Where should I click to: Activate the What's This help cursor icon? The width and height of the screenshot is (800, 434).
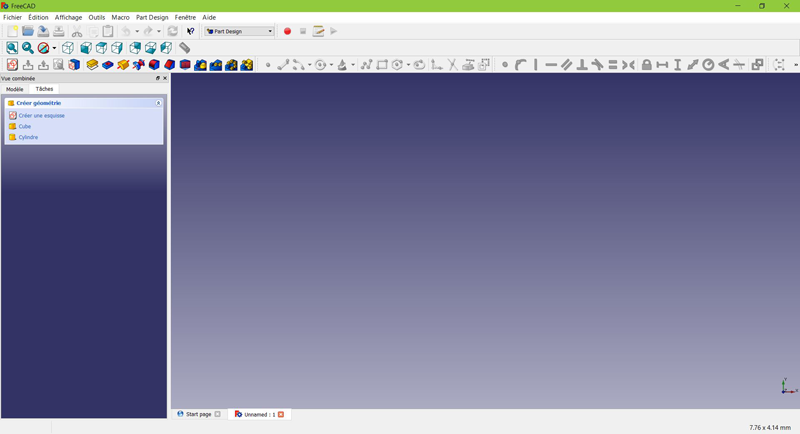tap(190, 31)
